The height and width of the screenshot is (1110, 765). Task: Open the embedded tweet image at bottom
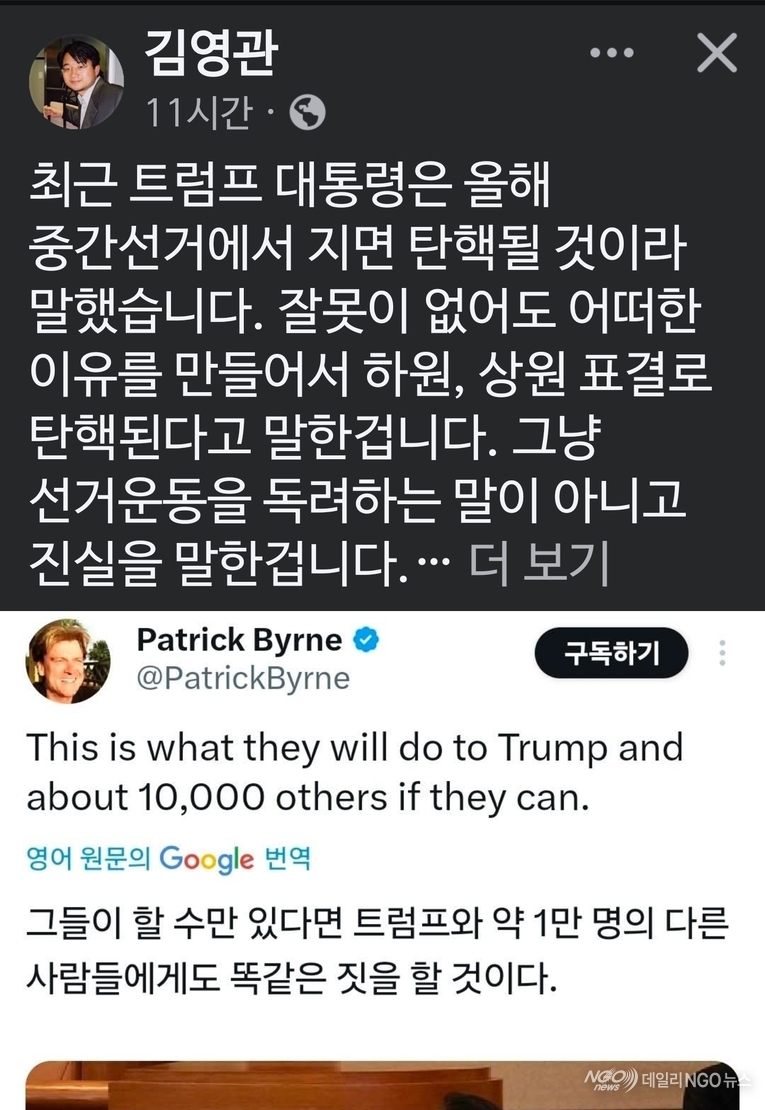382,1085
